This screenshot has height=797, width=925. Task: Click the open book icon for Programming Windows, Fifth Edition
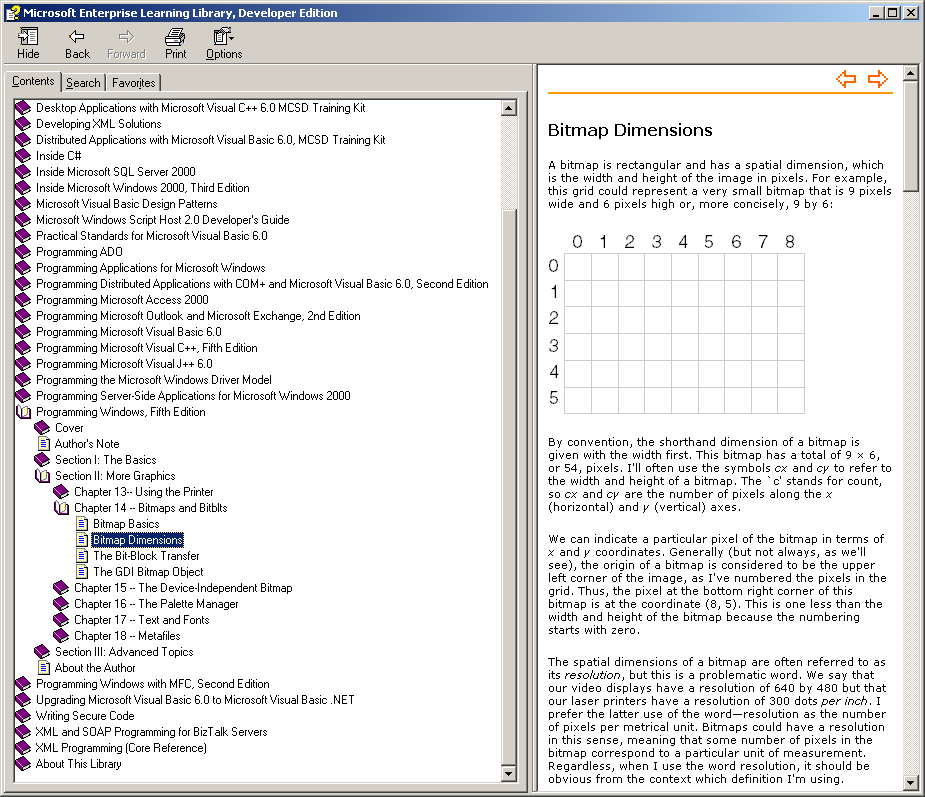click(x=23, y=412)
